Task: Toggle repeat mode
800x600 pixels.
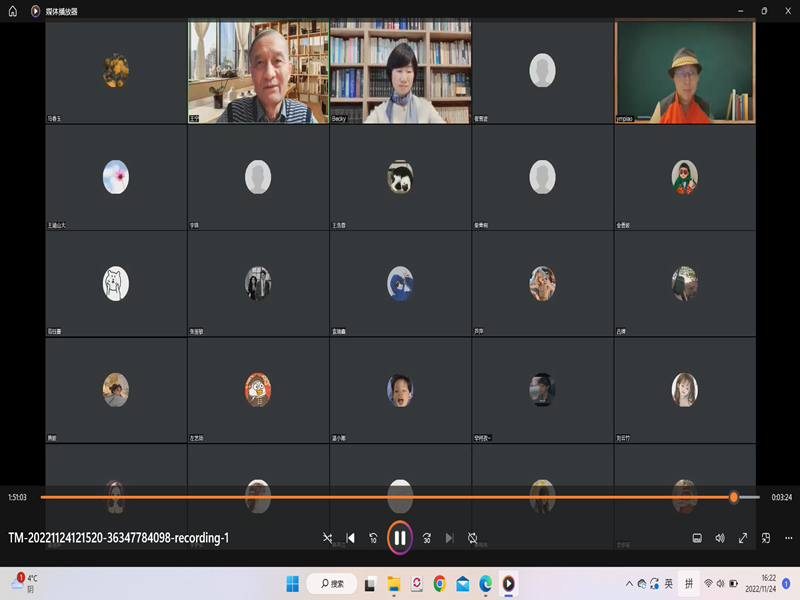Action: 472,538
